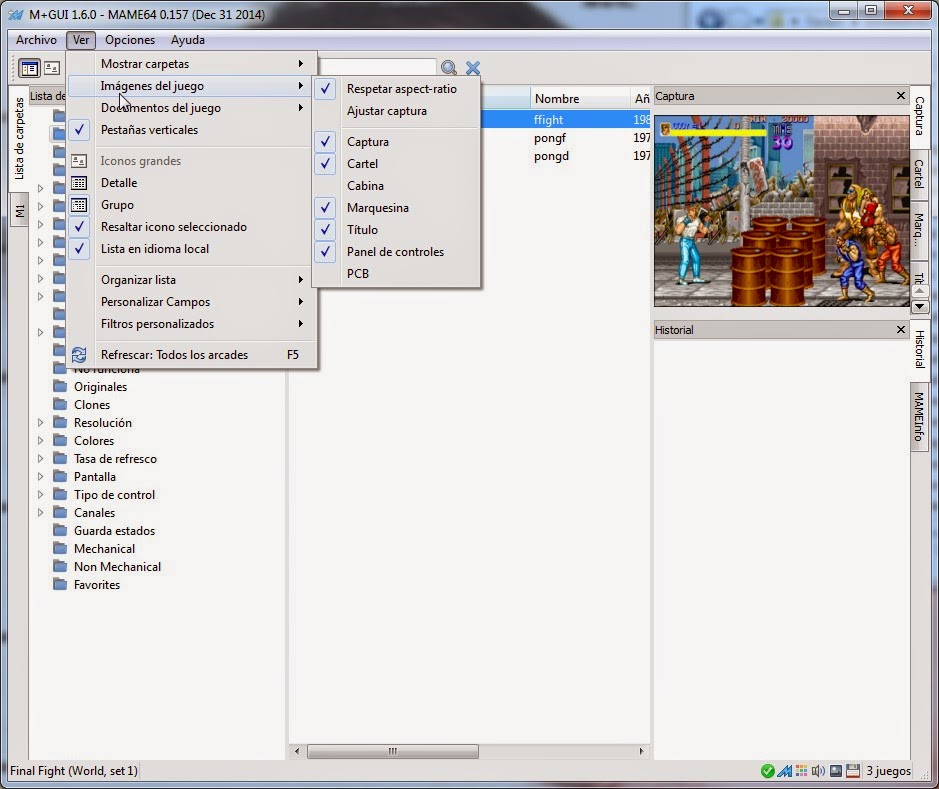Open the Opciones menu
939x789 pixels.
coord(130,40)
